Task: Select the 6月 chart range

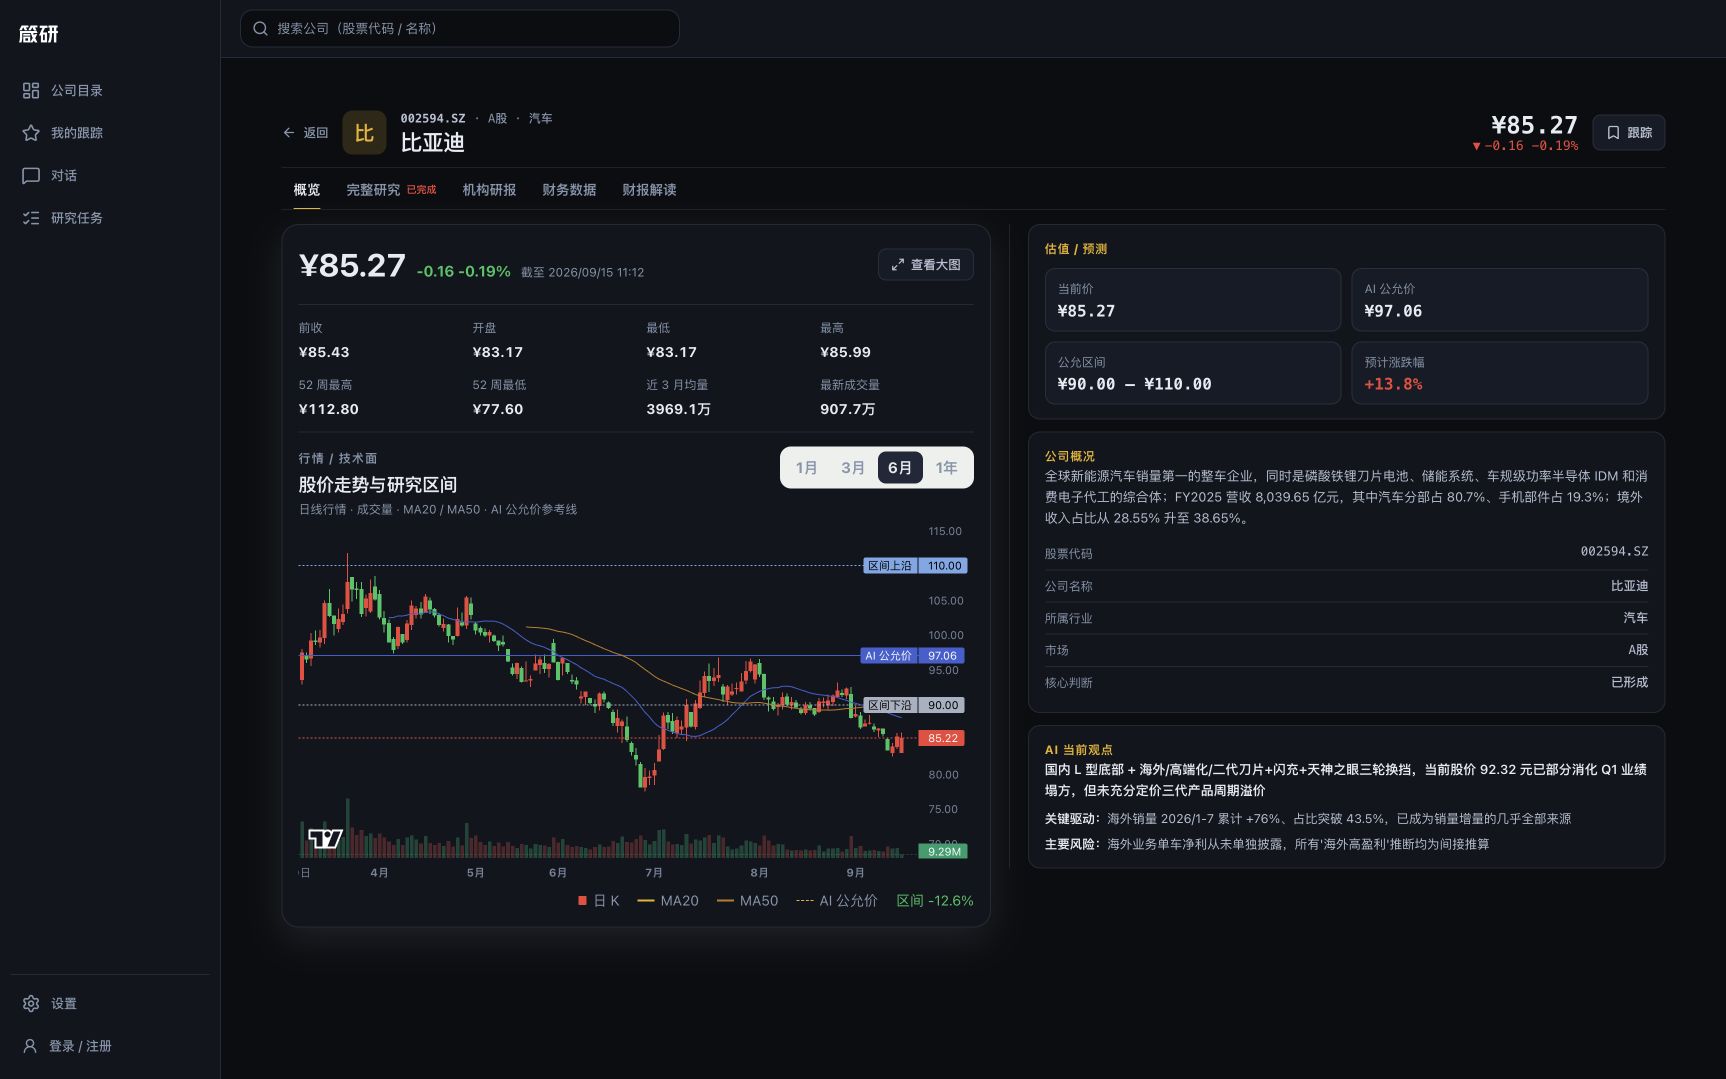Action: tap(900, 468)
